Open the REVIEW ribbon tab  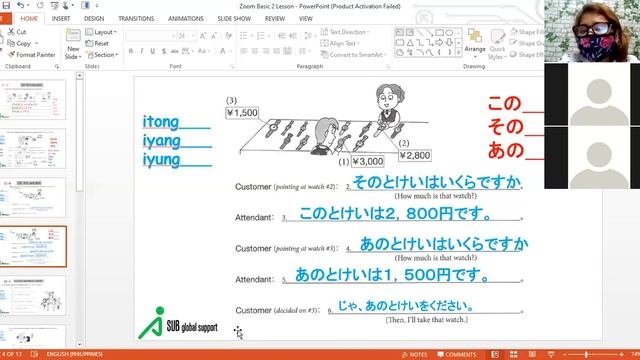[275, 19]
